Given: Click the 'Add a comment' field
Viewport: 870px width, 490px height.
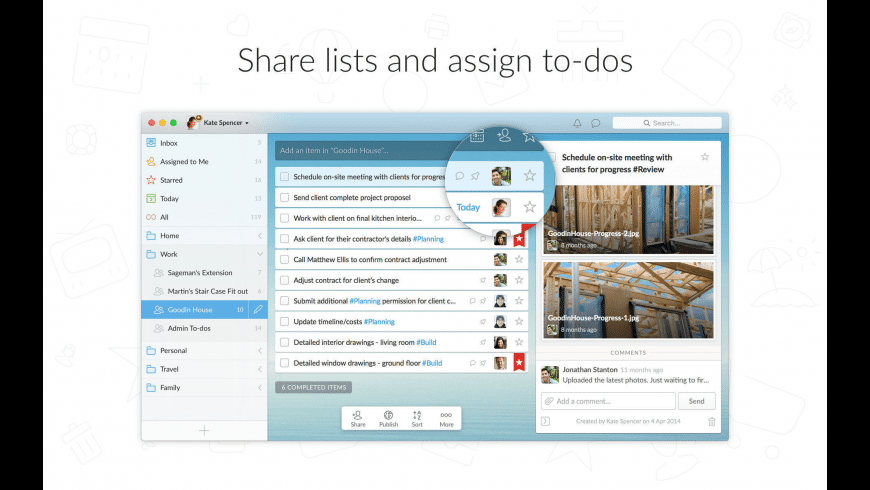Looking at the screenshot, I should (608, 401).
